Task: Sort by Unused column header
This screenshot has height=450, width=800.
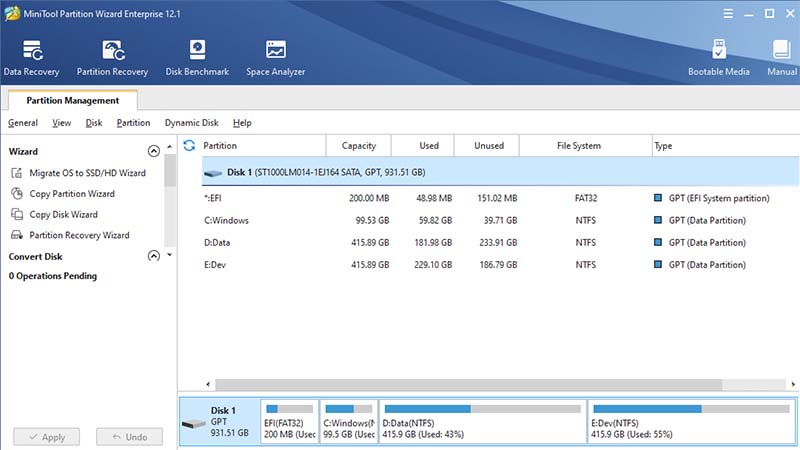Action: (489, 145)
